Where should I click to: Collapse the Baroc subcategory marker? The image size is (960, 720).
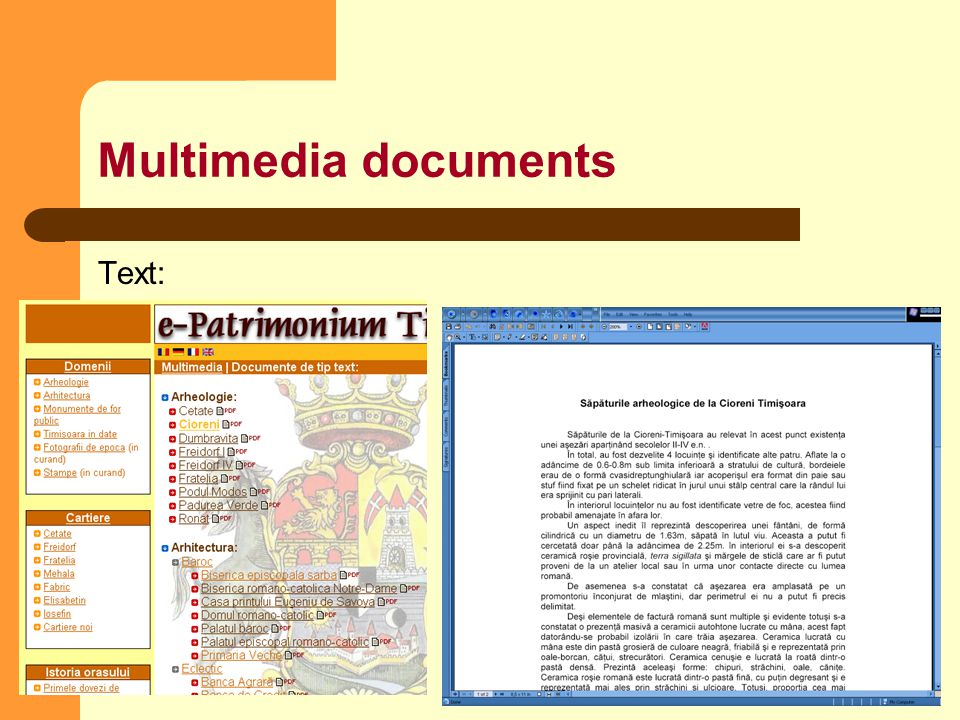tap(175, 562)
